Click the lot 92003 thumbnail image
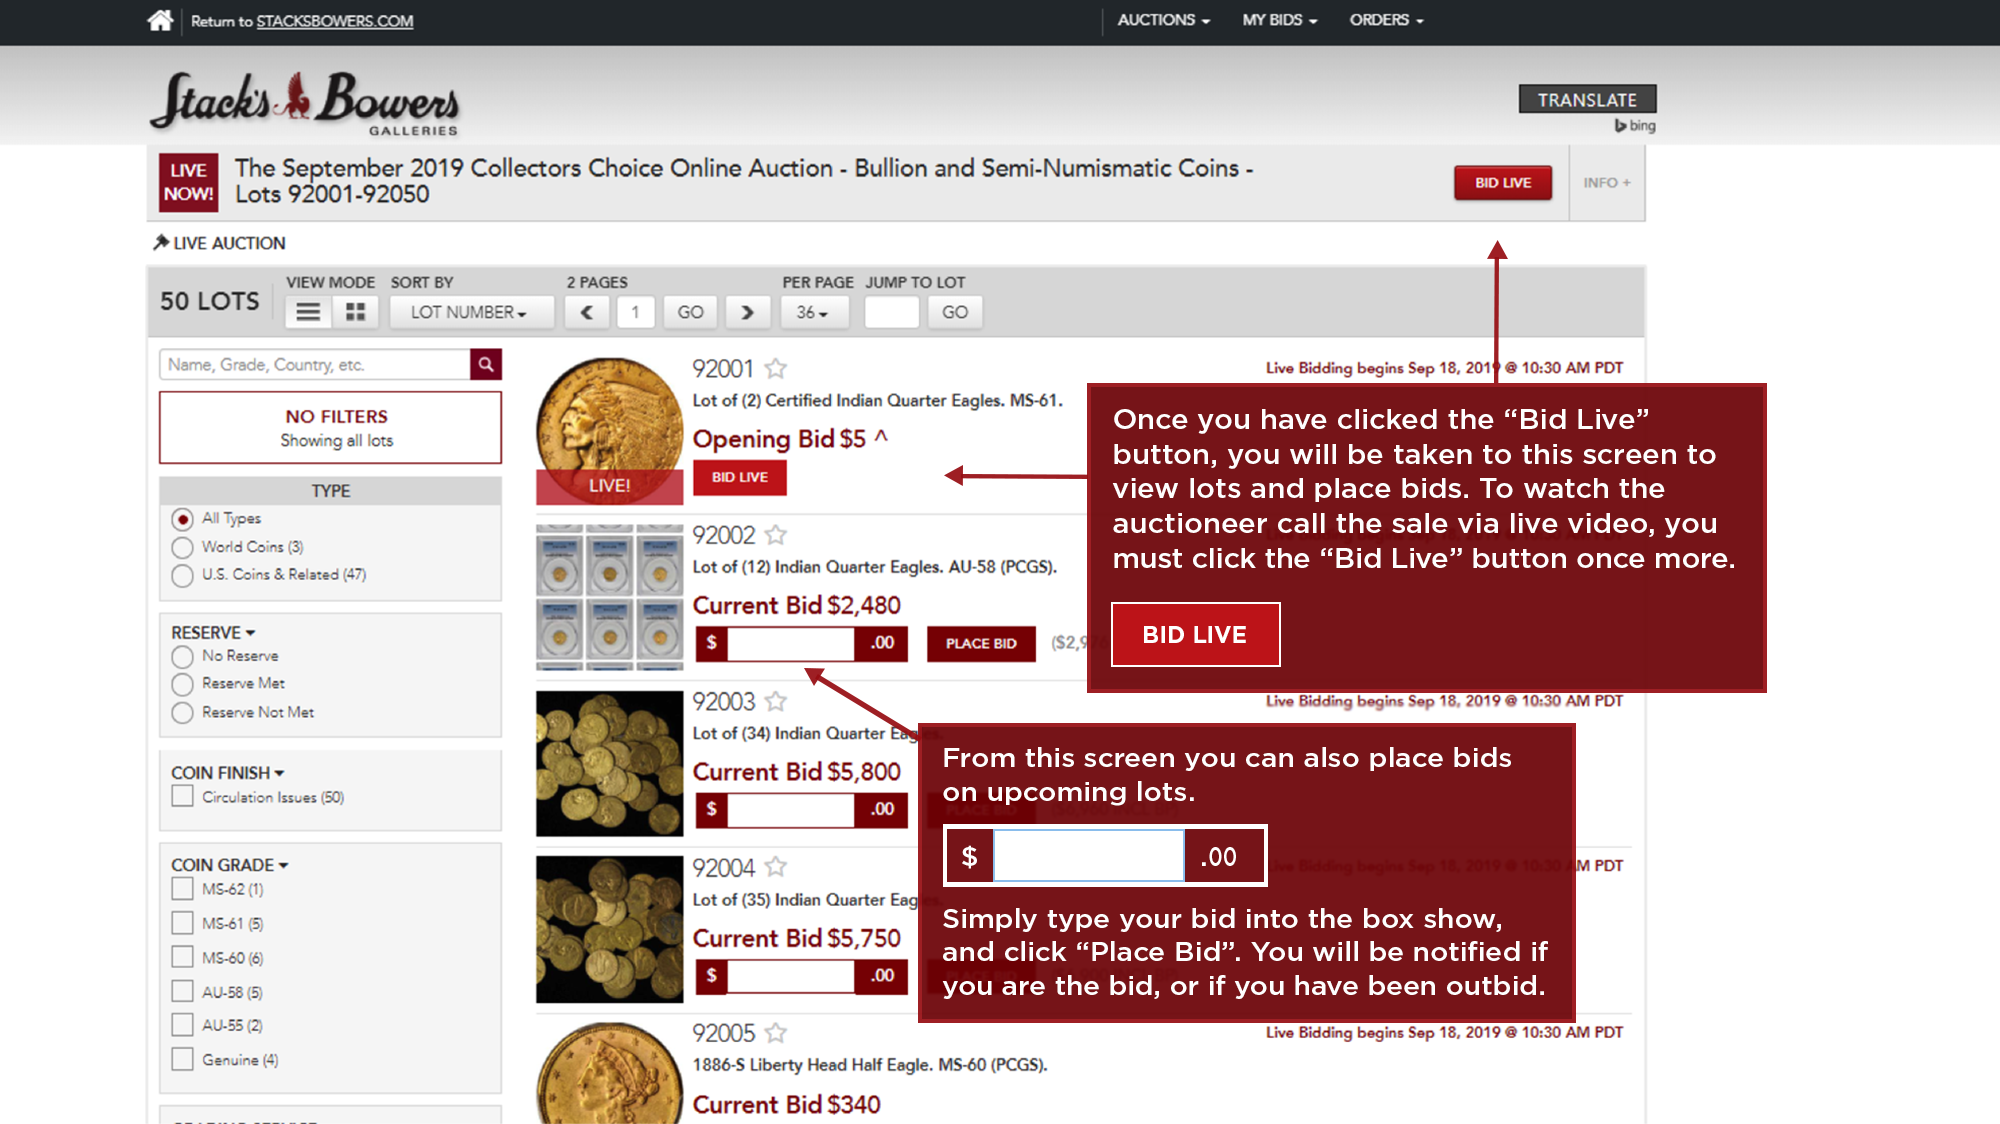2000x1124 pixels. [606, 763]
